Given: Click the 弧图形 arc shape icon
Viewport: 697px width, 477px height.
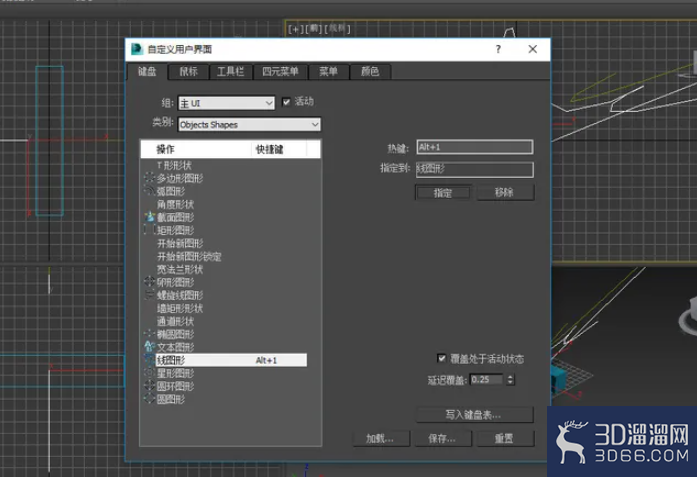Looking at the screenshot, I should pyautogui.click(x=149, y=191).
